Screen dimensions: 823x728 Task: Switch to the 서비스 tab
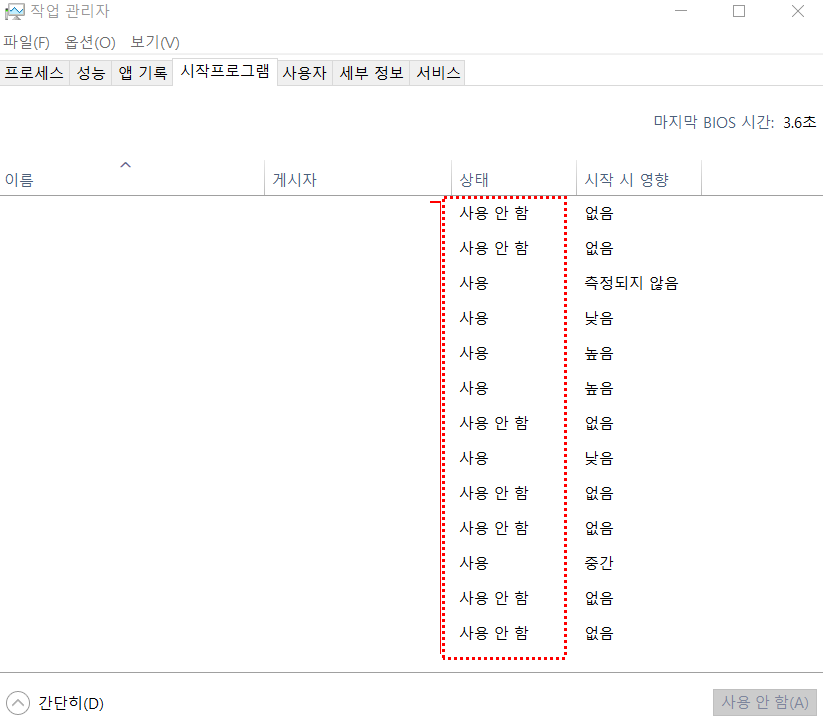[438, 72]
